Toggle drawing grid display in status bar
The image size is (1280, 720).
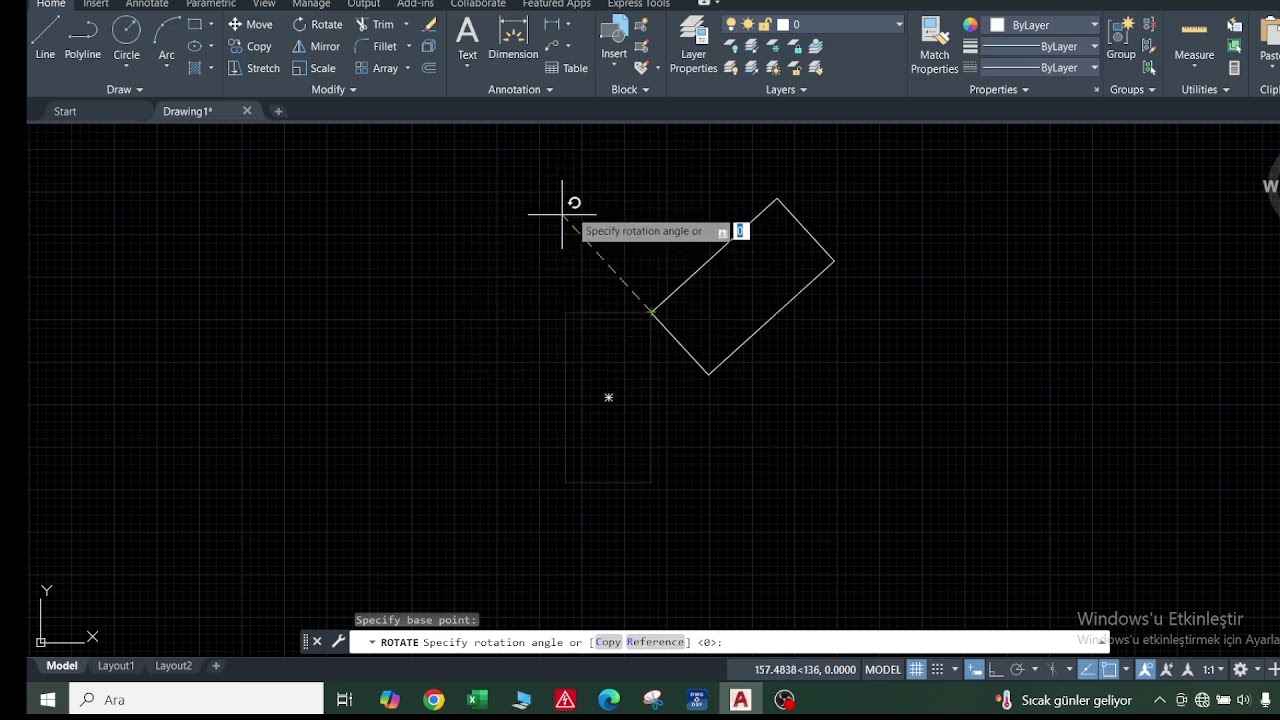[x=916, y=669]
